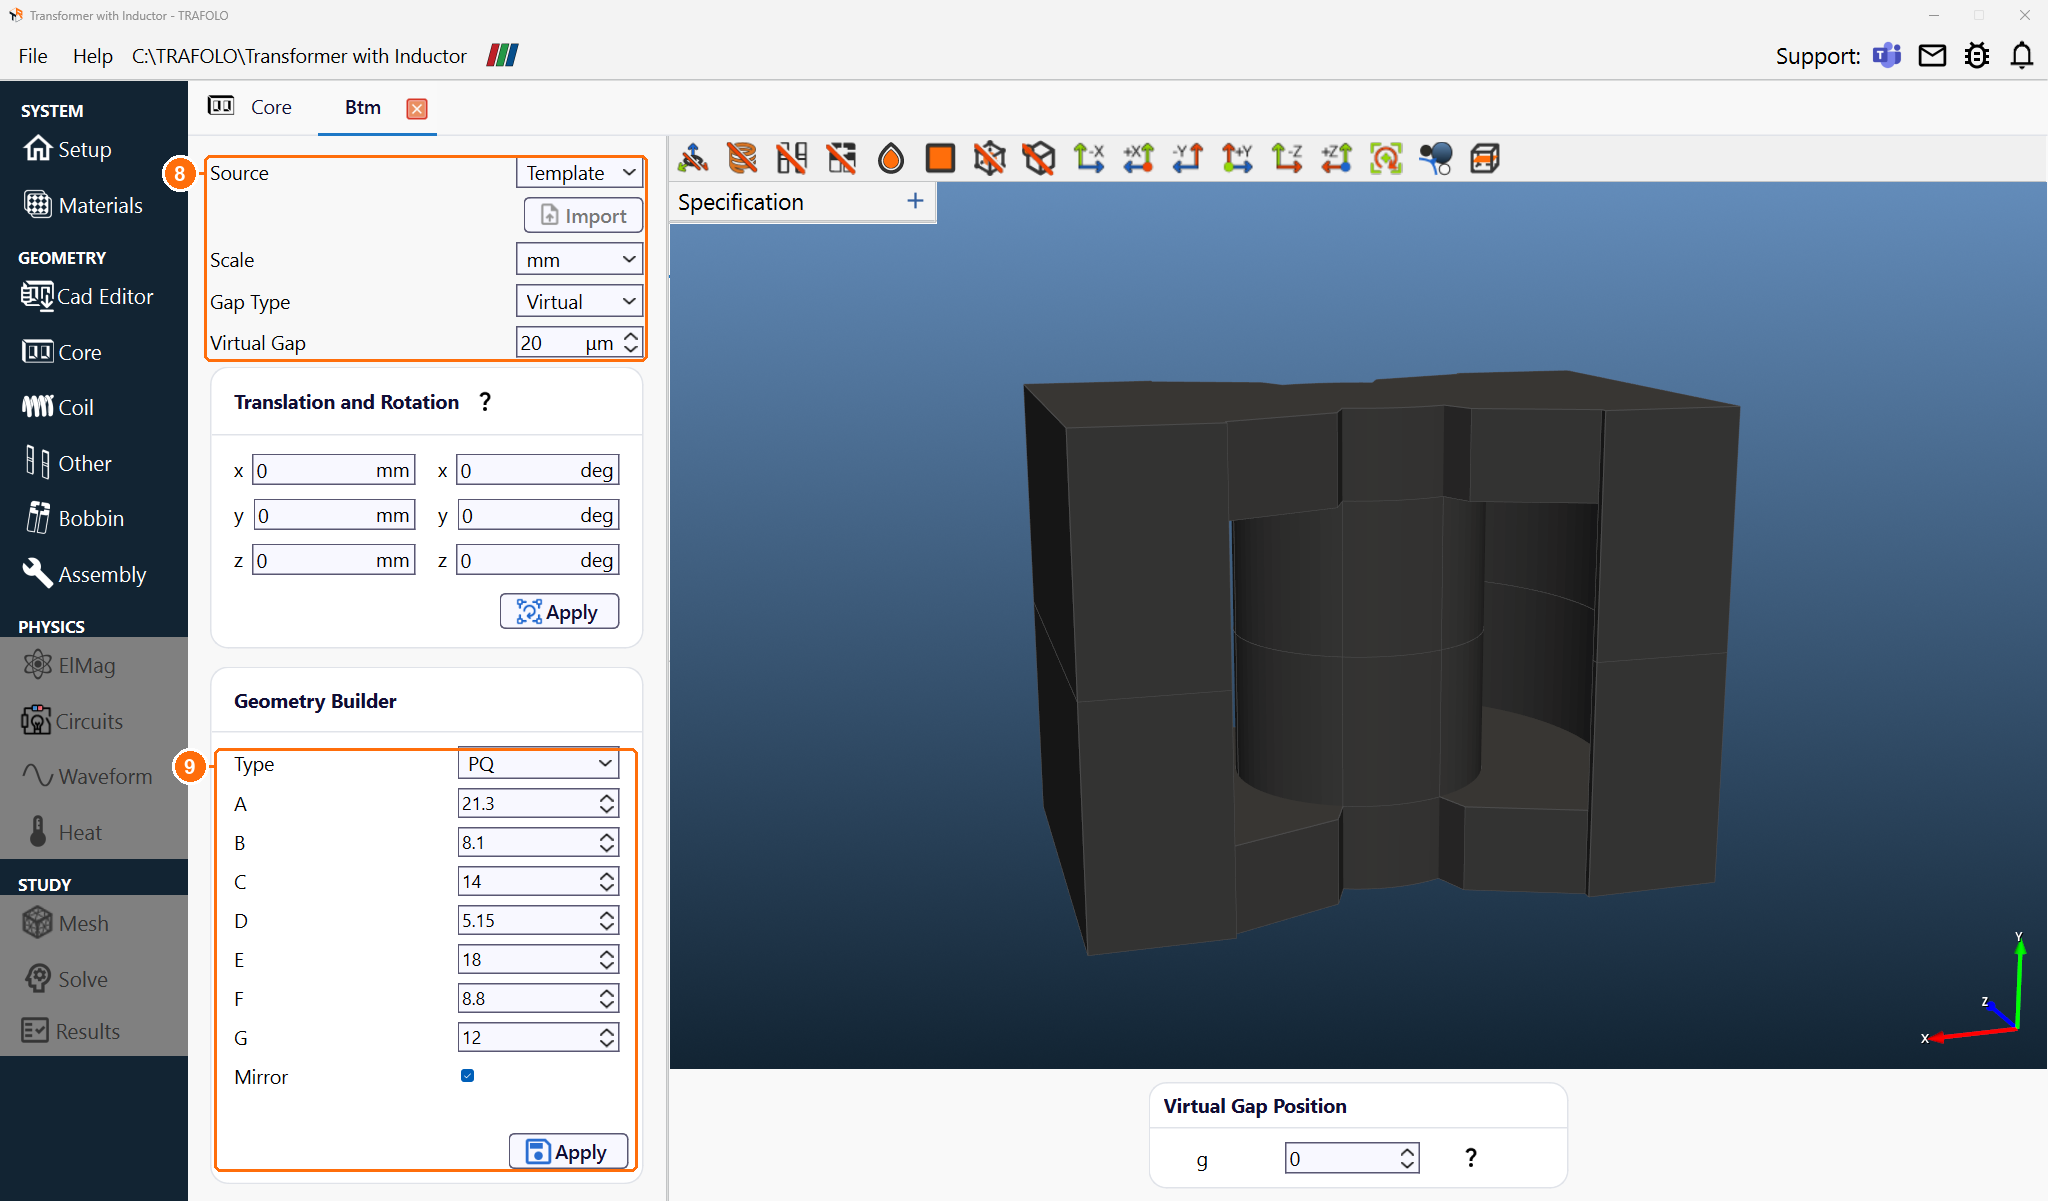The height and width of the screenshot is (1201, 2048).
Task: Click the -X view orientation icon
Action: tap(1089, 158)
